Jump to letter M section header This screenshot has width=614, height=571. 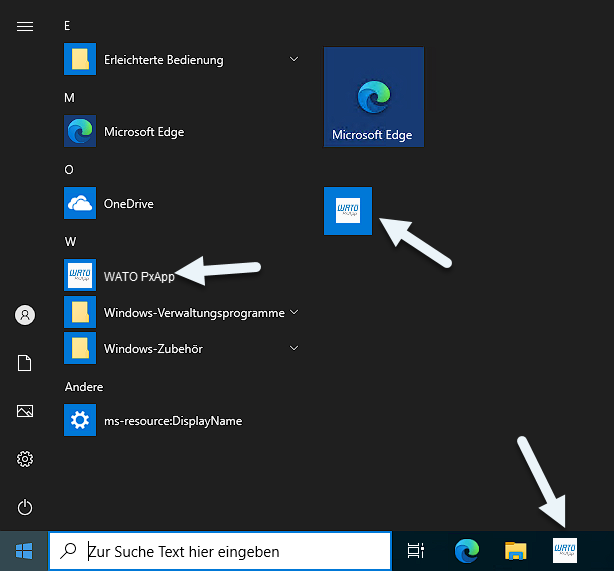tap(69, 98)
